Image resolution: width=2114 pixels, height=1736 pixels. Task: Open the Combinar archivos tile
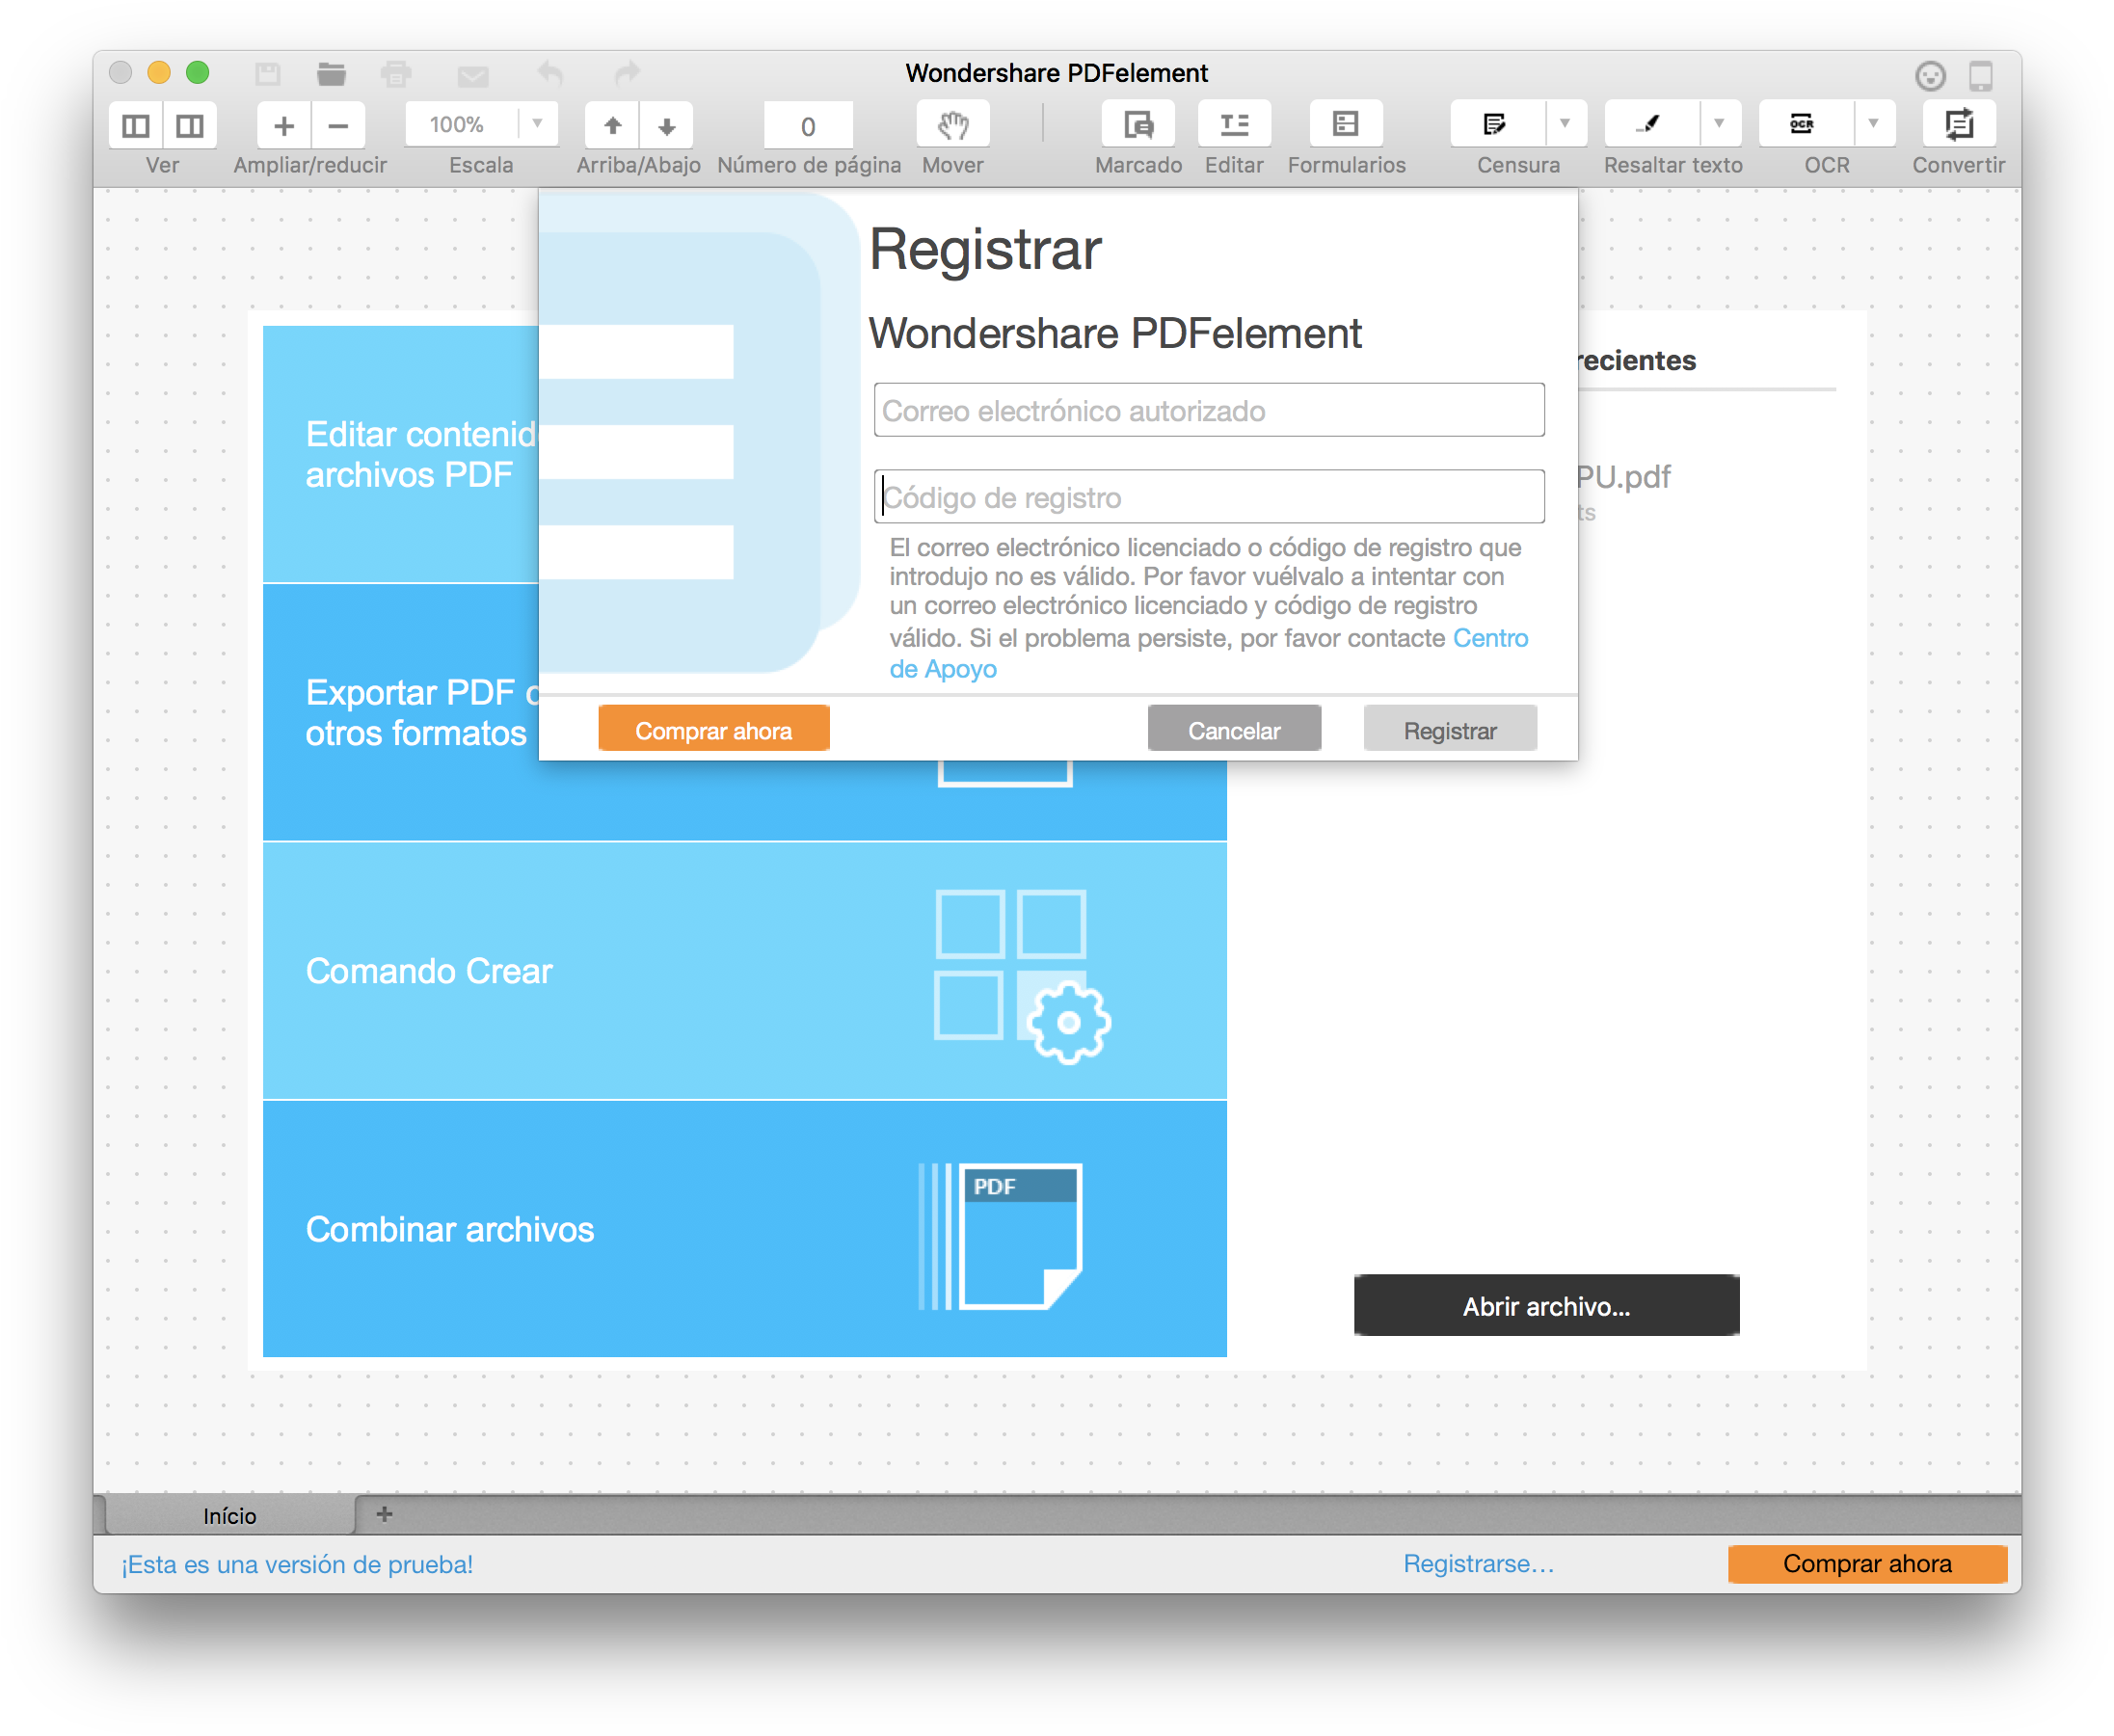tap(744, 1229)
